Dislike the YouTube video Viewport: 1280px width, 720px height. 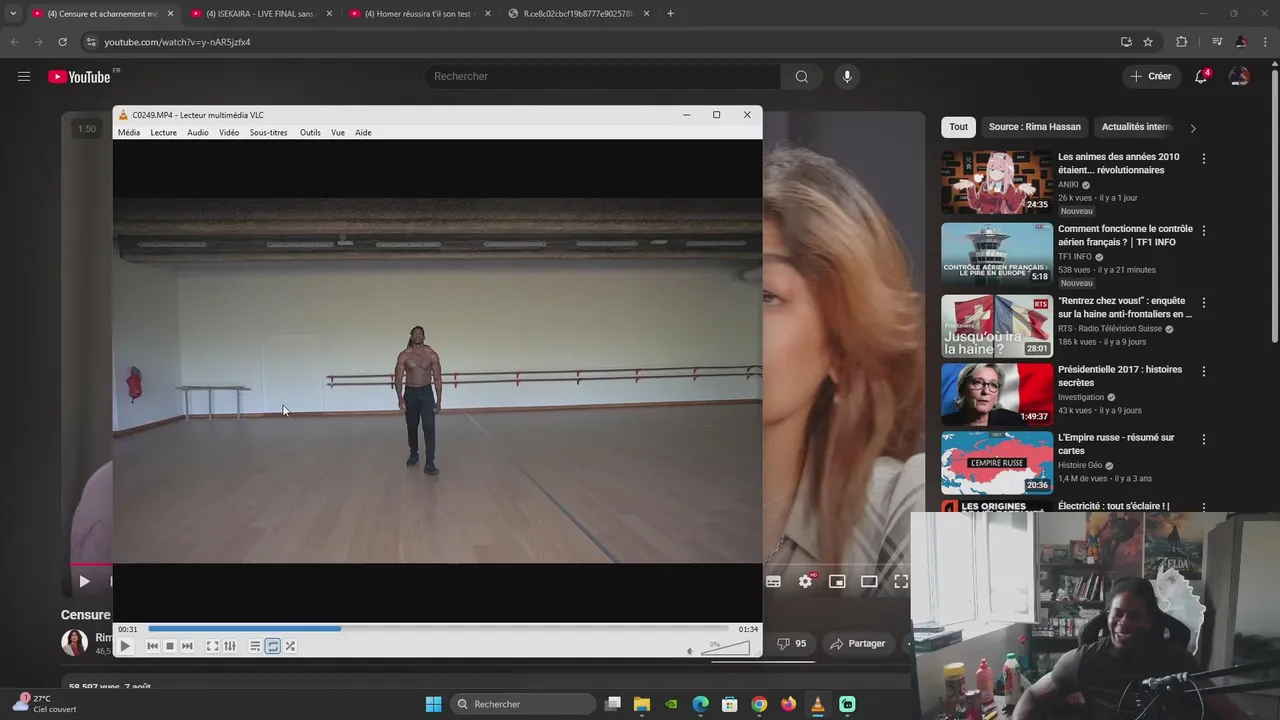tap(791, 644)
